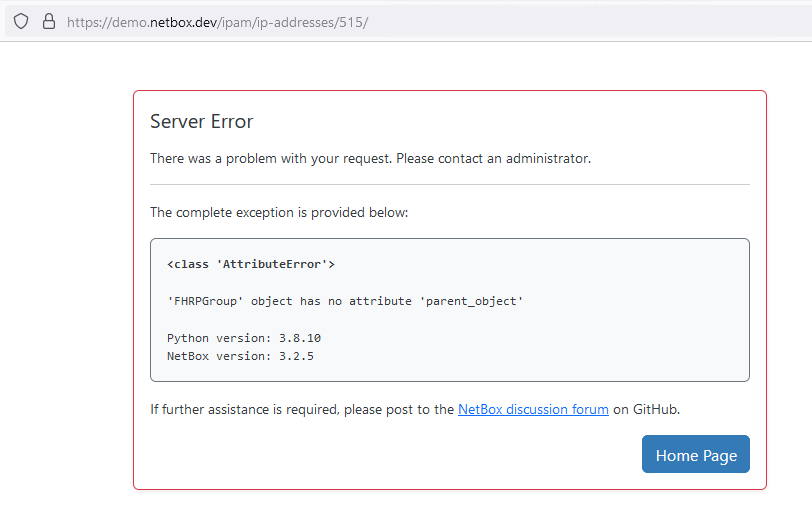
Task: Click the padlock site security icon
Action: point(49,22)
